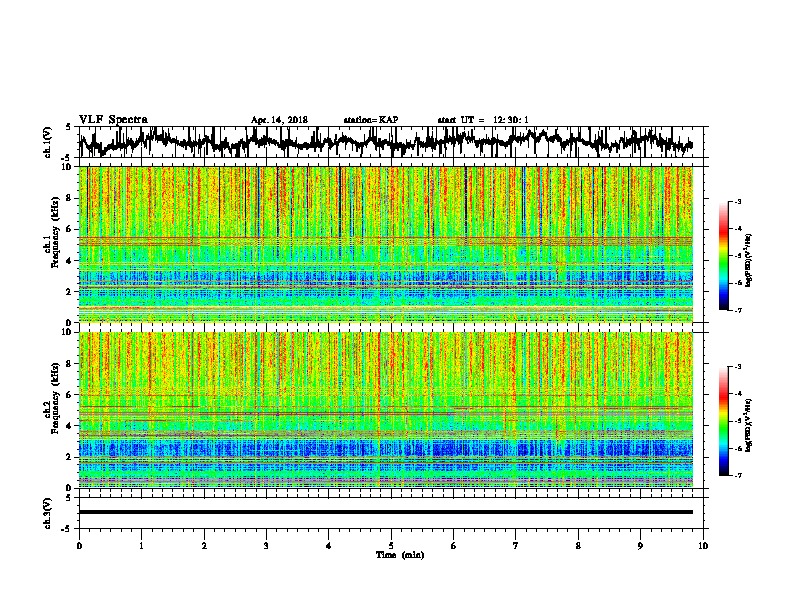792x612 pixels.
Task: Select the "Apr. 14, 2018" date text
Action: (279, 120)
